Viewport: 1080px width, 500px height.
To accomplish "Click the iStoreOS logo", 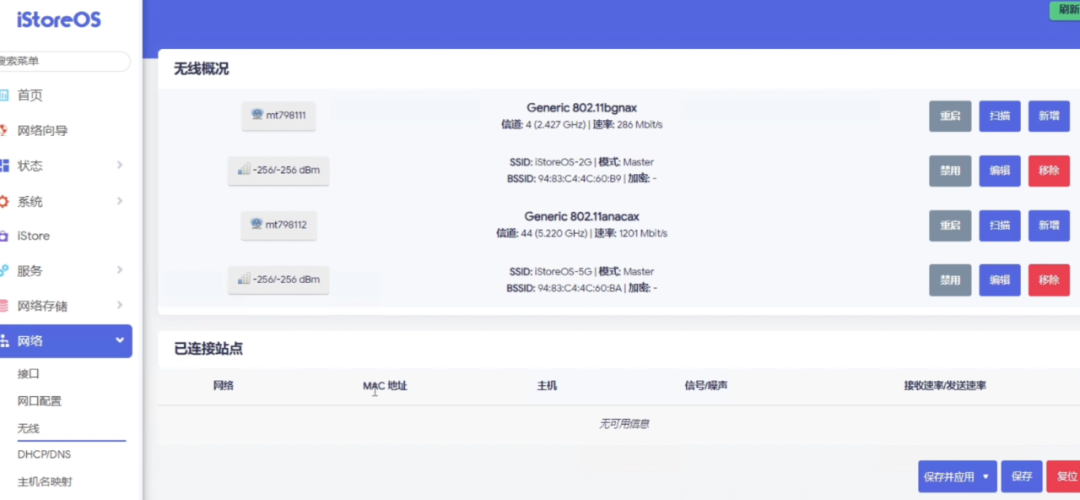I will [x=59, y=20].
